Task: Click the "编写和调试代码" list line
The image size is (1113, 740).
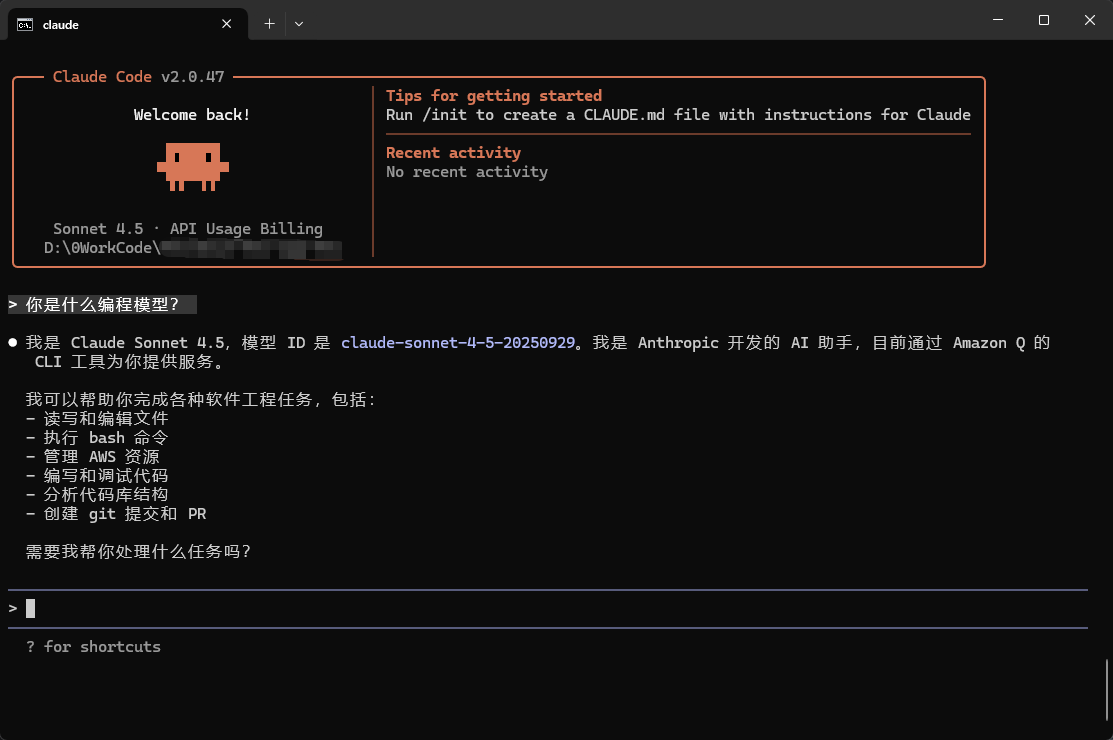Action: [x=97, y=476]
